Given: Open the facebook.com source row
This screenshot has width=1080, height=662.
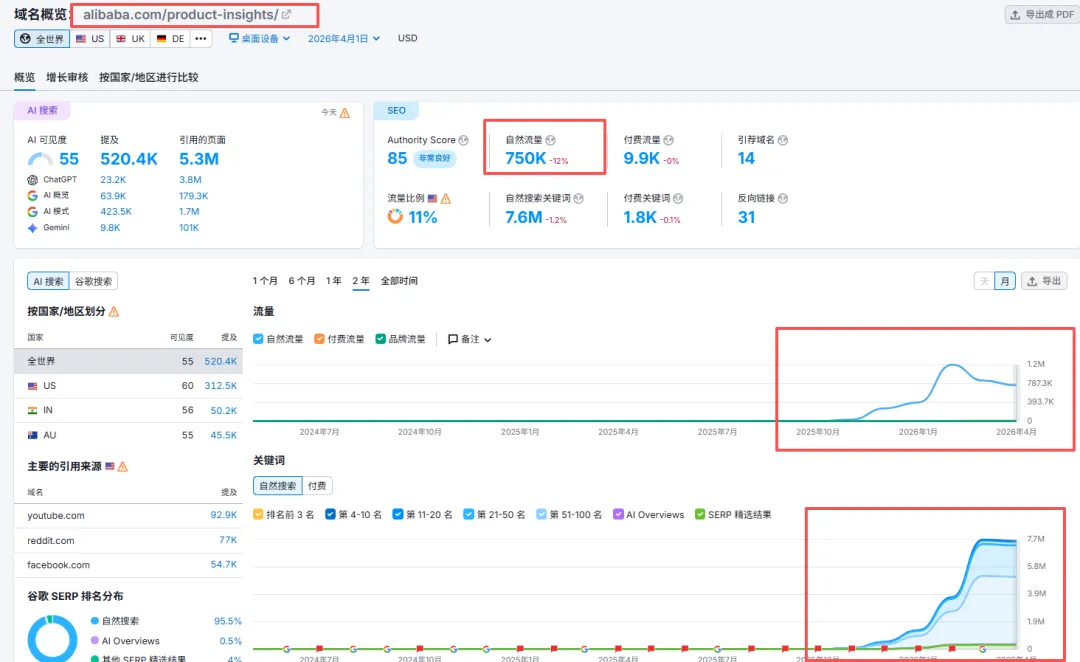Looking at the screenshot, I should 128,565.
